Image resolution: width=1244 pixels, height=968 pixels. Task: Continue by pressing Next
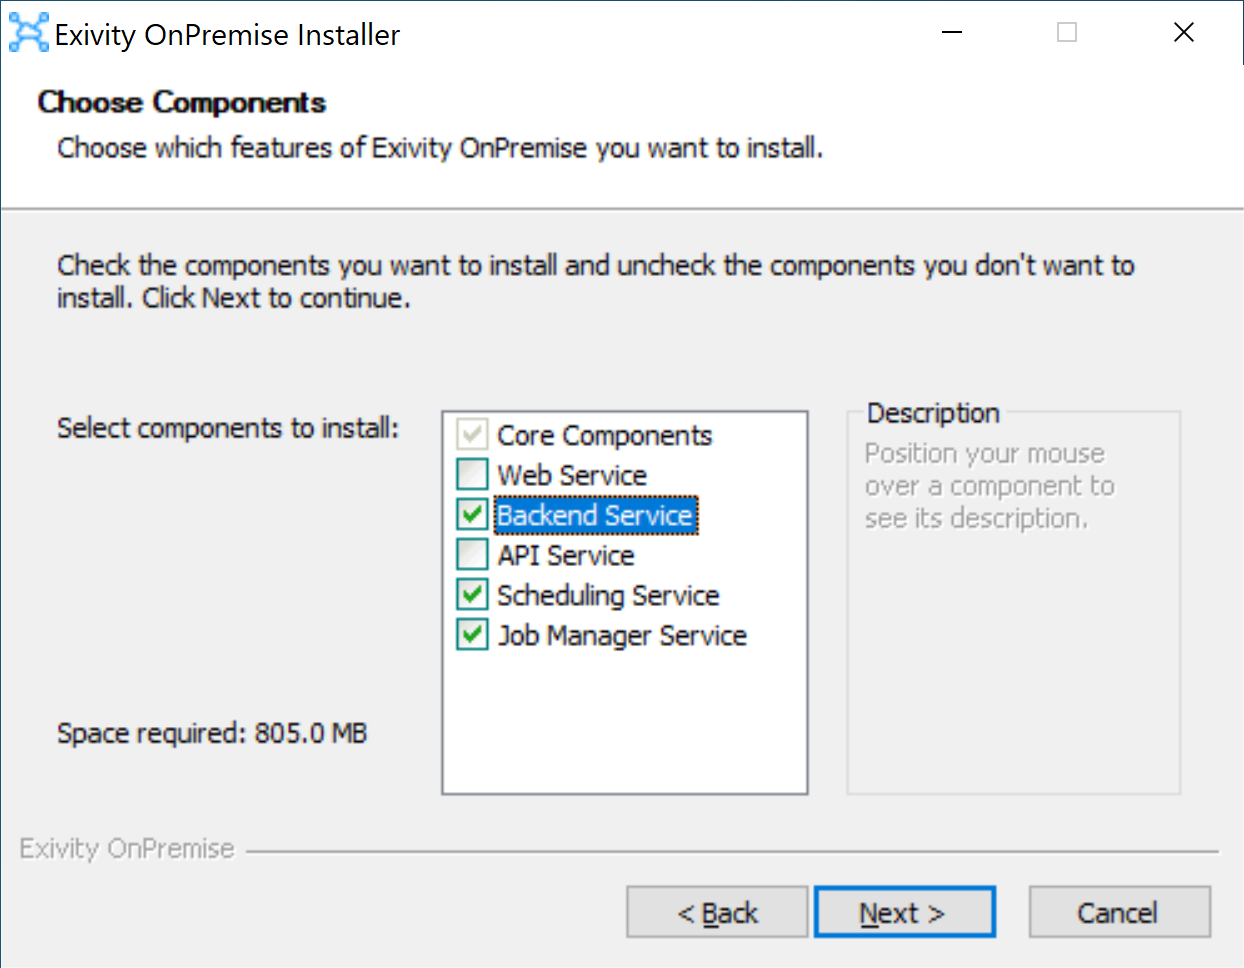click(x=904, y=912)
